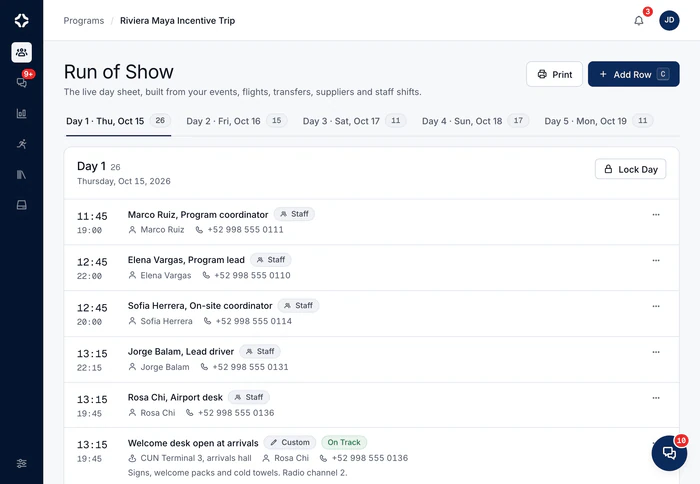700x484 pixels.
Task: Open the people/programs sidebar icon
Action: tap(21, 52)
